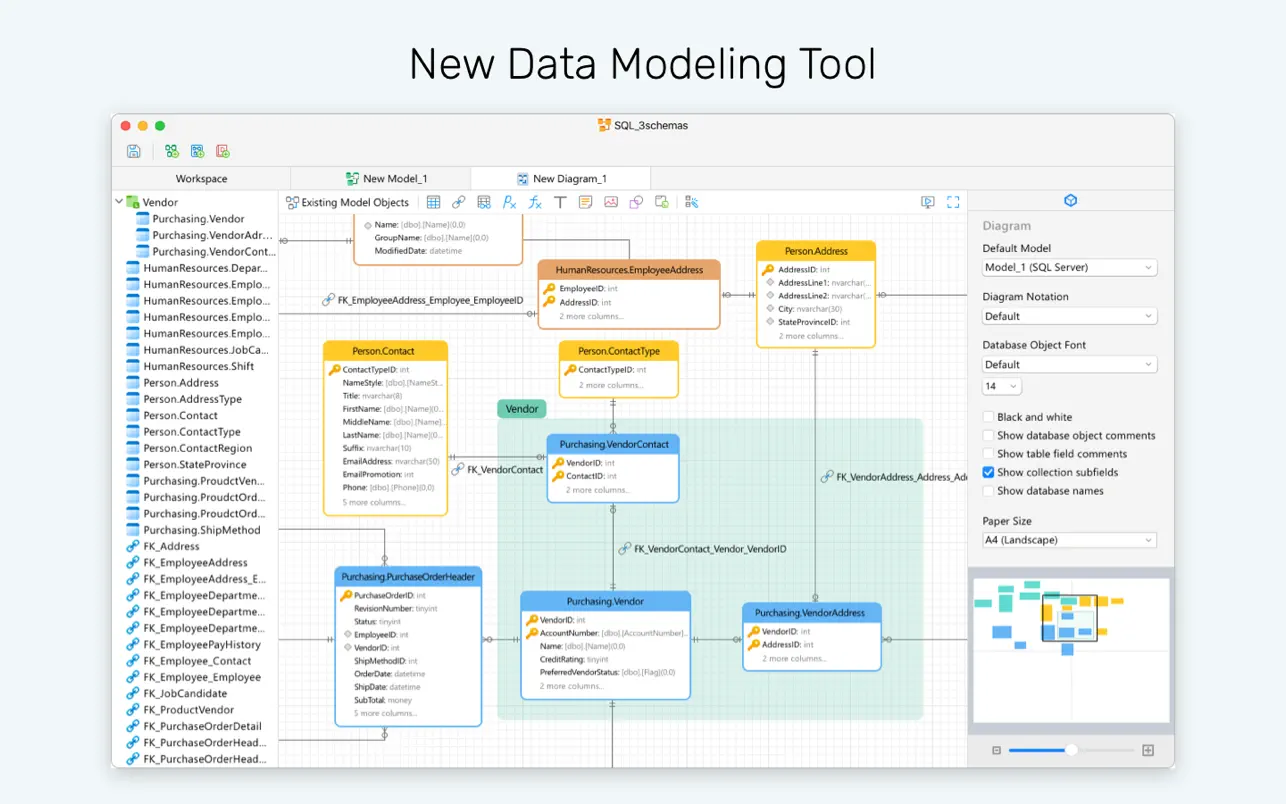Select HumanResources.Shift in the tree

[x=198, y=366]
